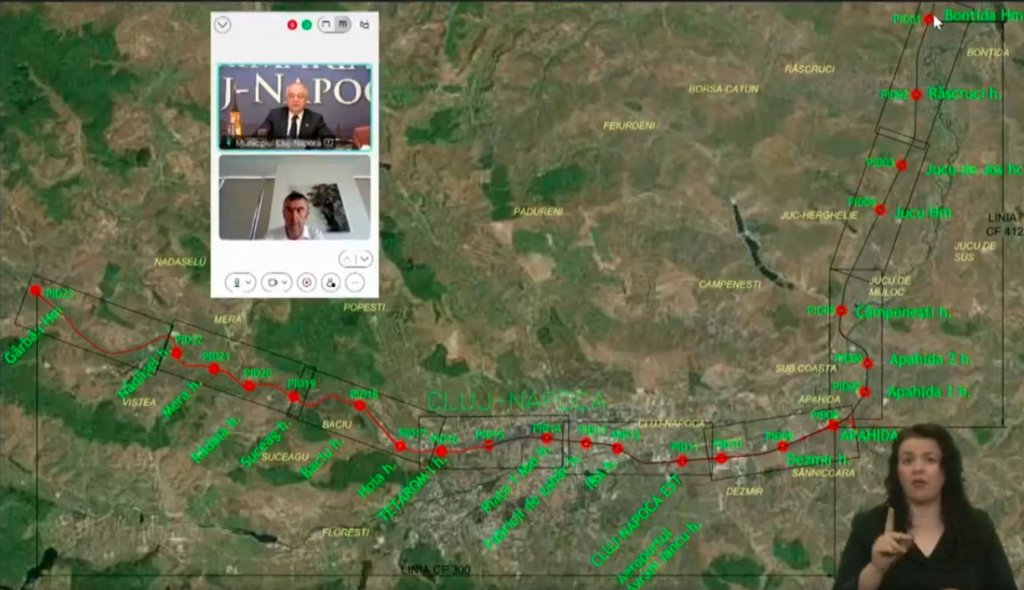Click the yellow 'BORSA-CATUN' locality label

pos(724,89)
